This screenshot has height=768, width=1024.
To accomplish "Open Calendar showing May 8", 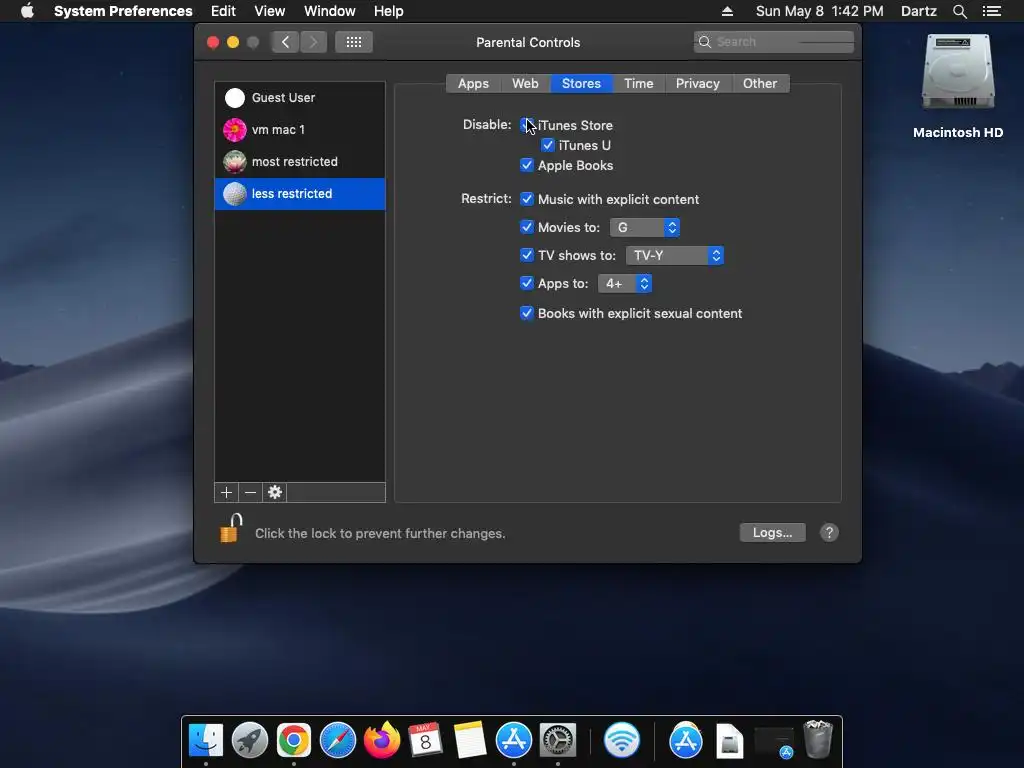I will pos(425,740).
